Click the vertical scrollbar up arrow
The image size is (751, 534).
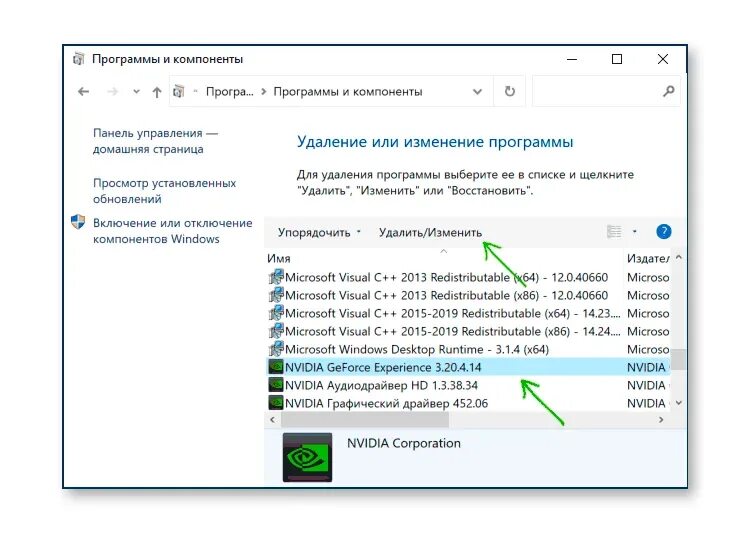coord(679,257)
